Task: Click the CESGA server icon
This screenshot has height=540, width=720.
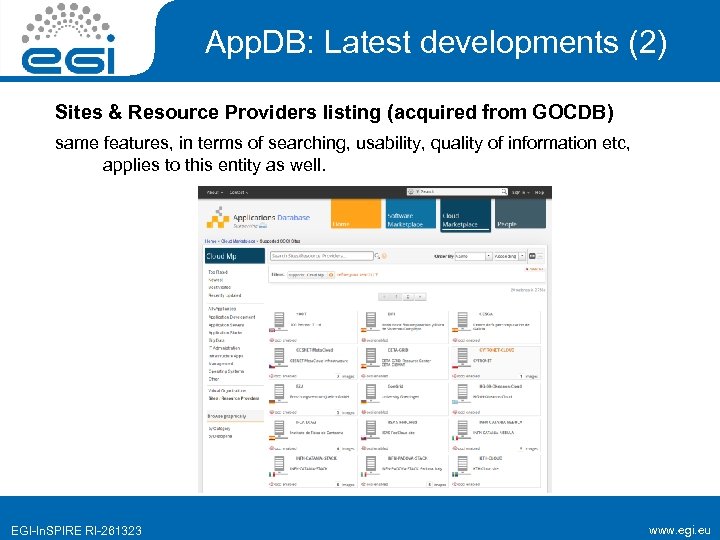Action: point(462,320)
